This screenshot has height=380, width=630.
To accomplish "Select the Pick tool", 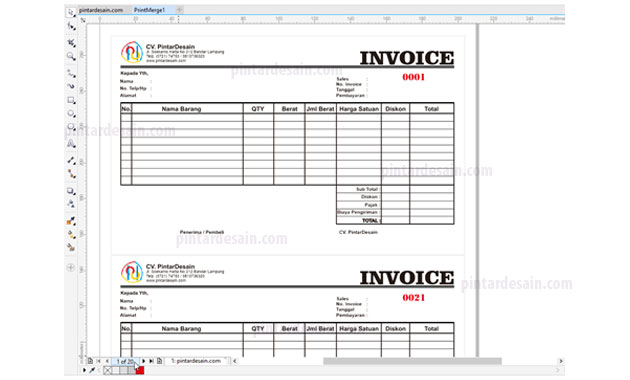I will point(71,12).
